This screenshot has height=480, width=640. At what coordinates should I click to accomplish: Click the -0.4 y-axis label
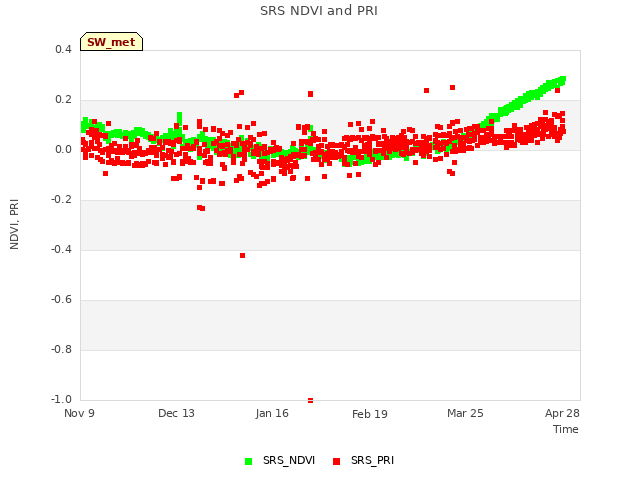tap(61, 249)
